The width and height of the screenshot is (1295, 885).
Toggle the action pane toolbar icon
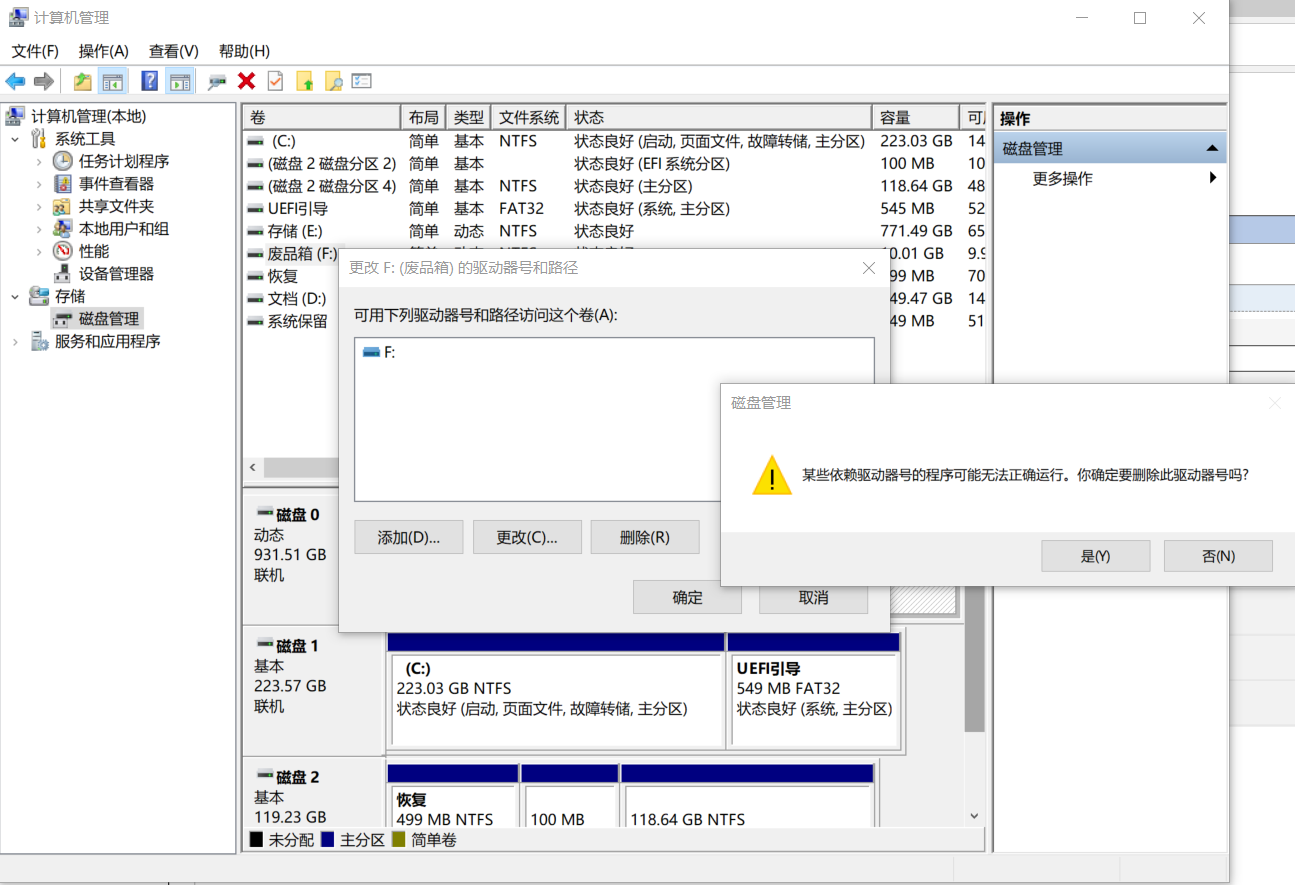point(181,81)
